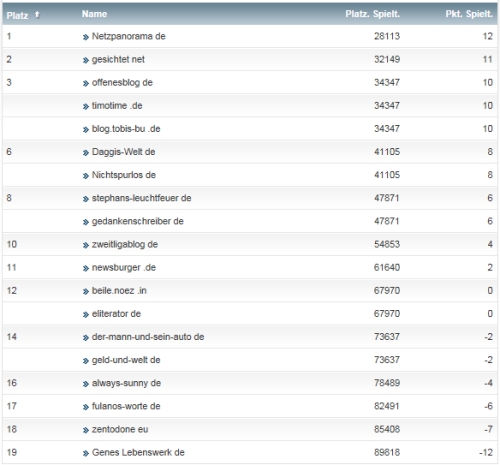The image size is (500, 465).
Task: Click the arrow icon before always-sunny de
Action: point(86,384)
